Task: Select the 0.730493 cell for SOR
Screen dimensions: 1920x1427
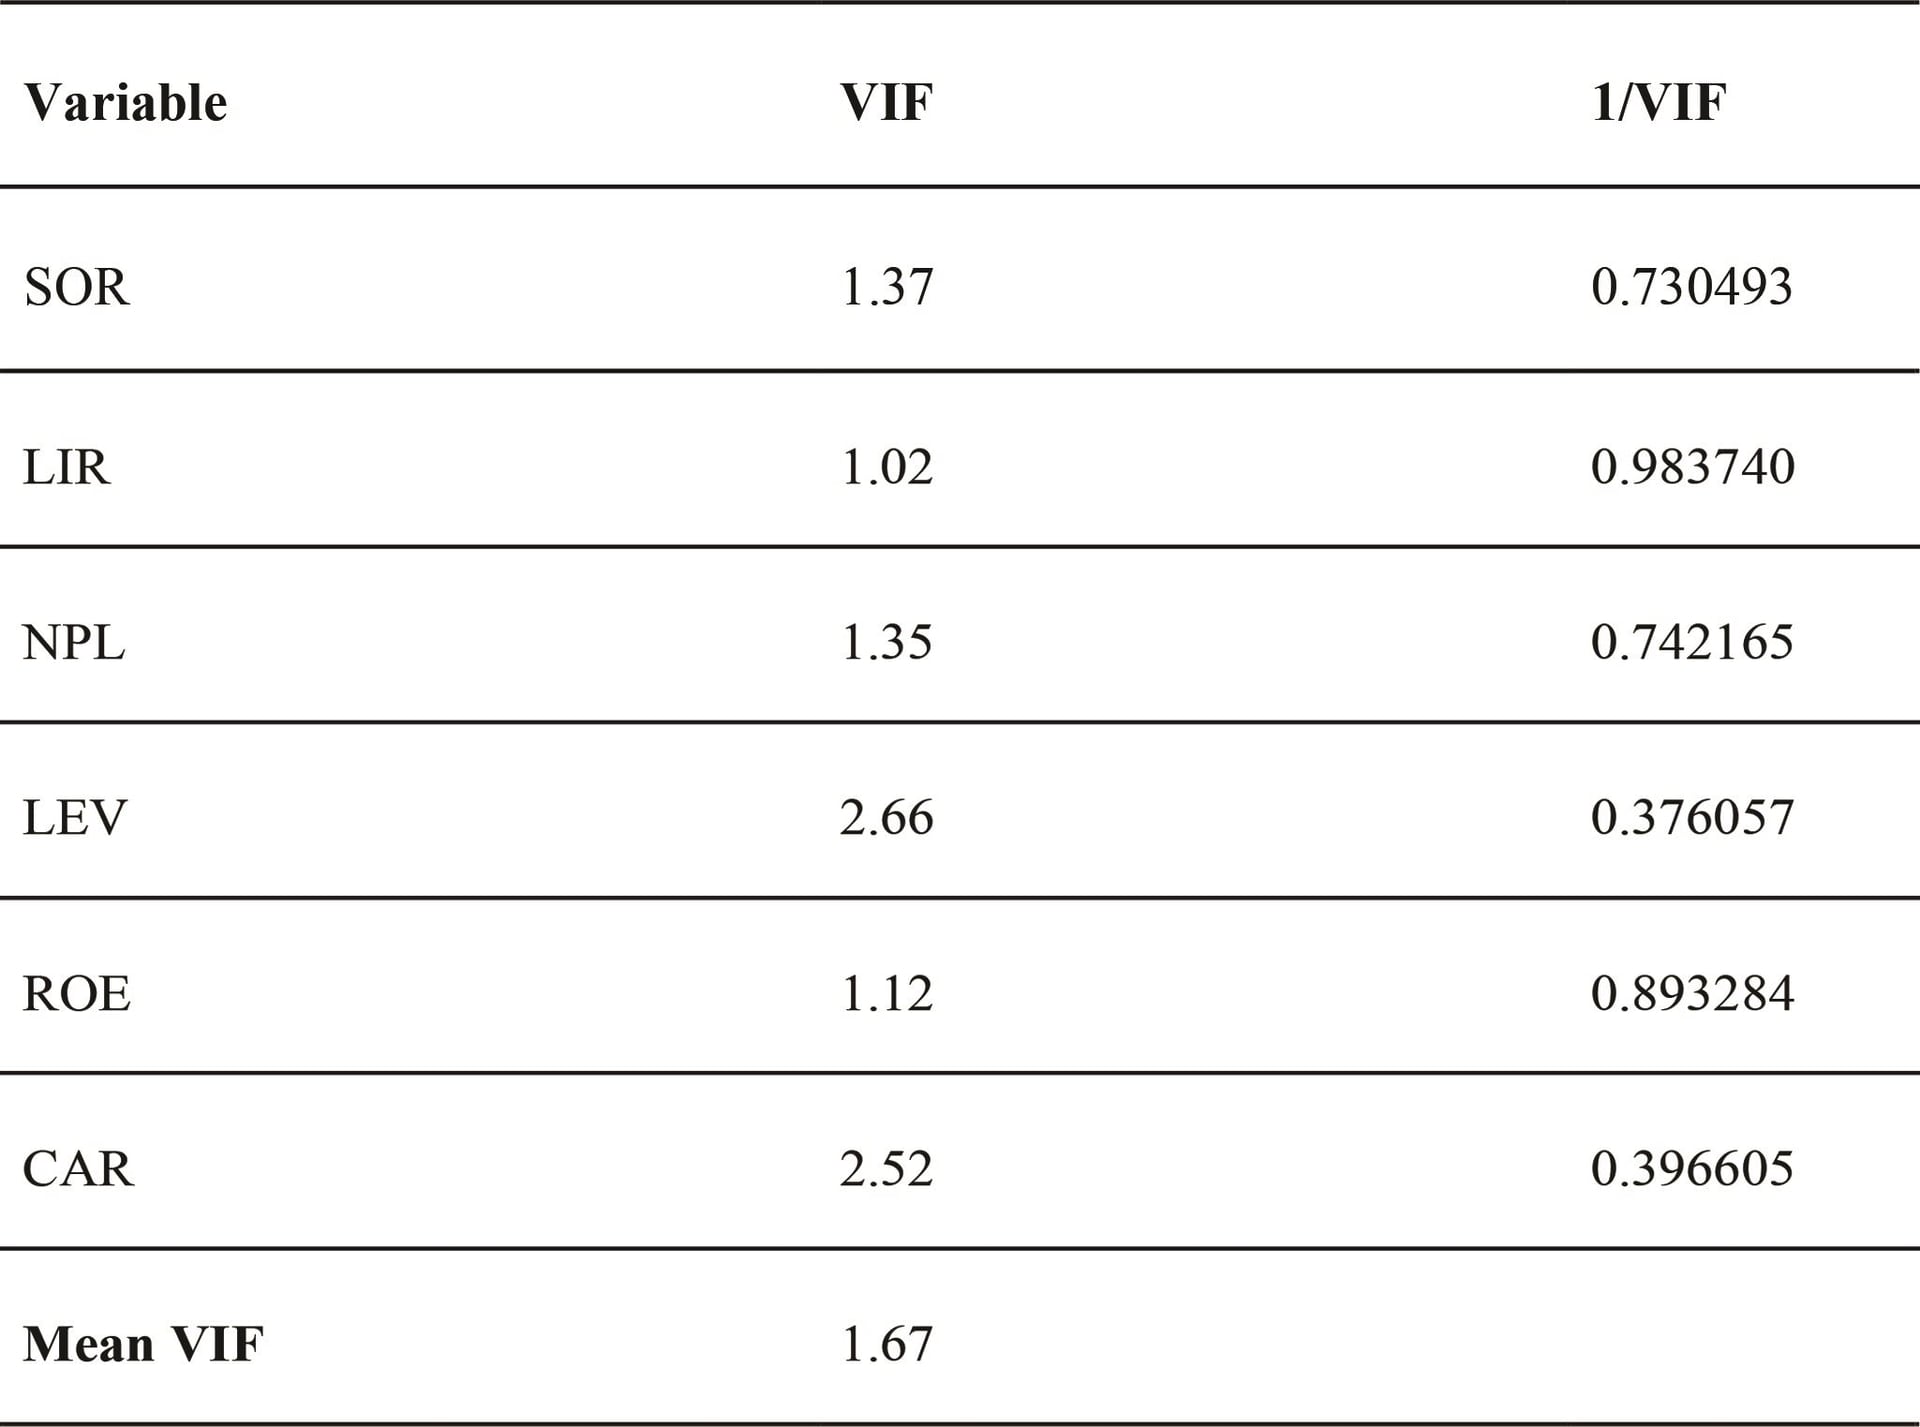Action: coord(1691,287)
